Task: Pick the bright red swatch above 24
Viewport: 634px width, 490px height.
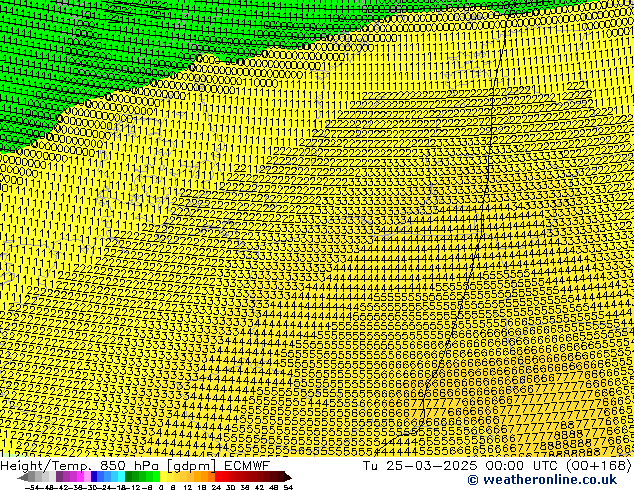Action: [218, 477]
